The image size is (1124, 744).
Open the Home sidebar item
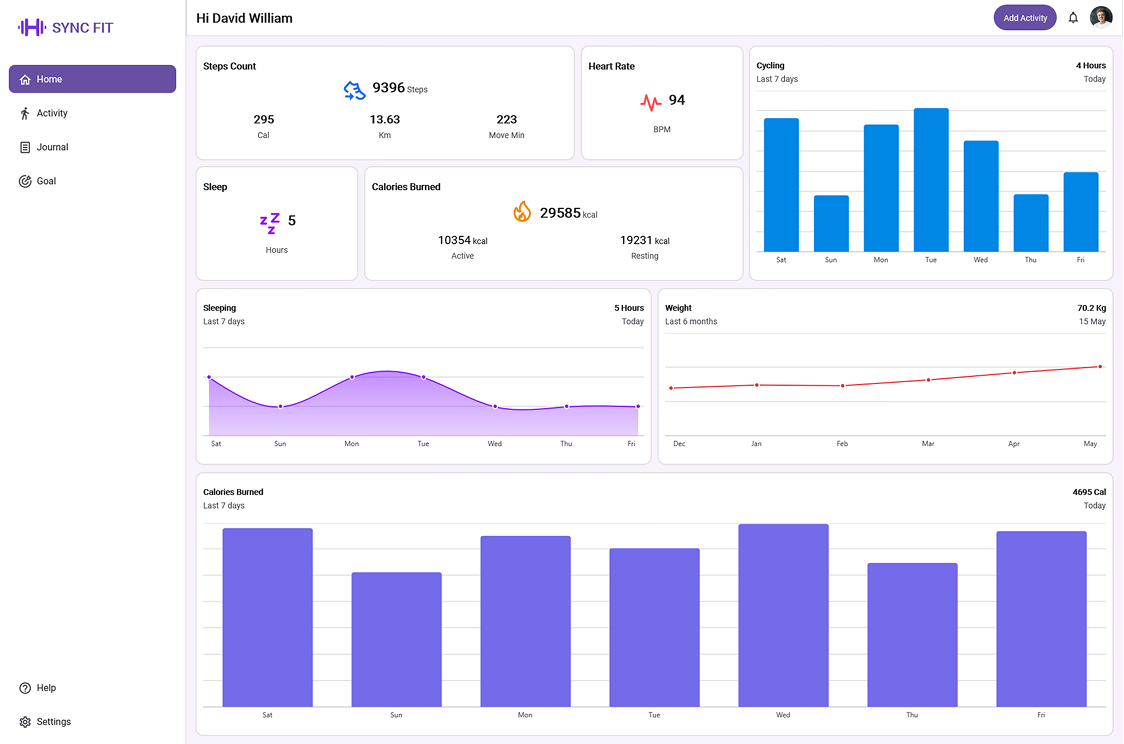tap(92, 79)
